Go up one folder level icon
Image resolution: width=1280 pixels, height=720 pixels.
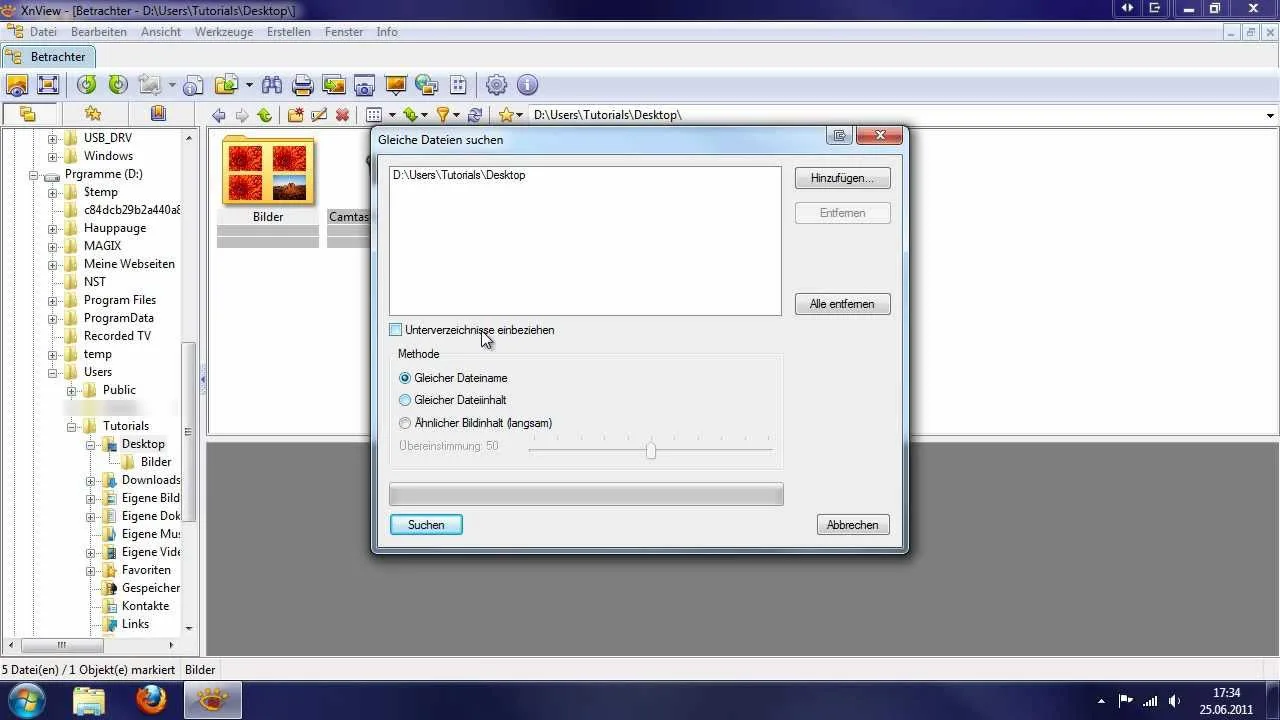point(265,115)
